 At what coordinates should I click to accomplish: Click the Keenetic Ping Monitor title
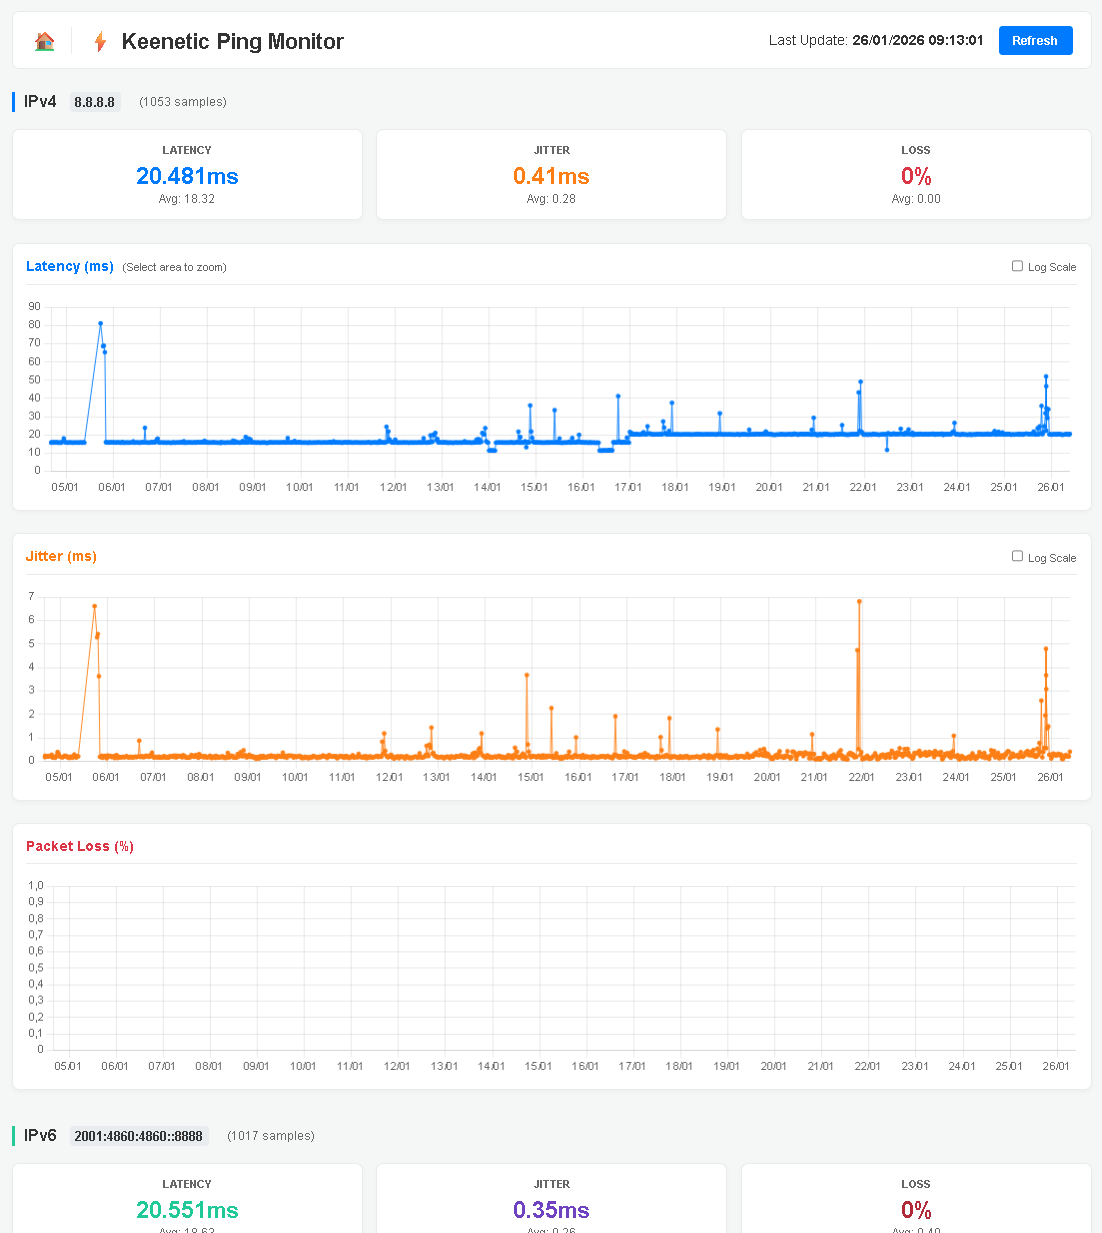(232, 41)
